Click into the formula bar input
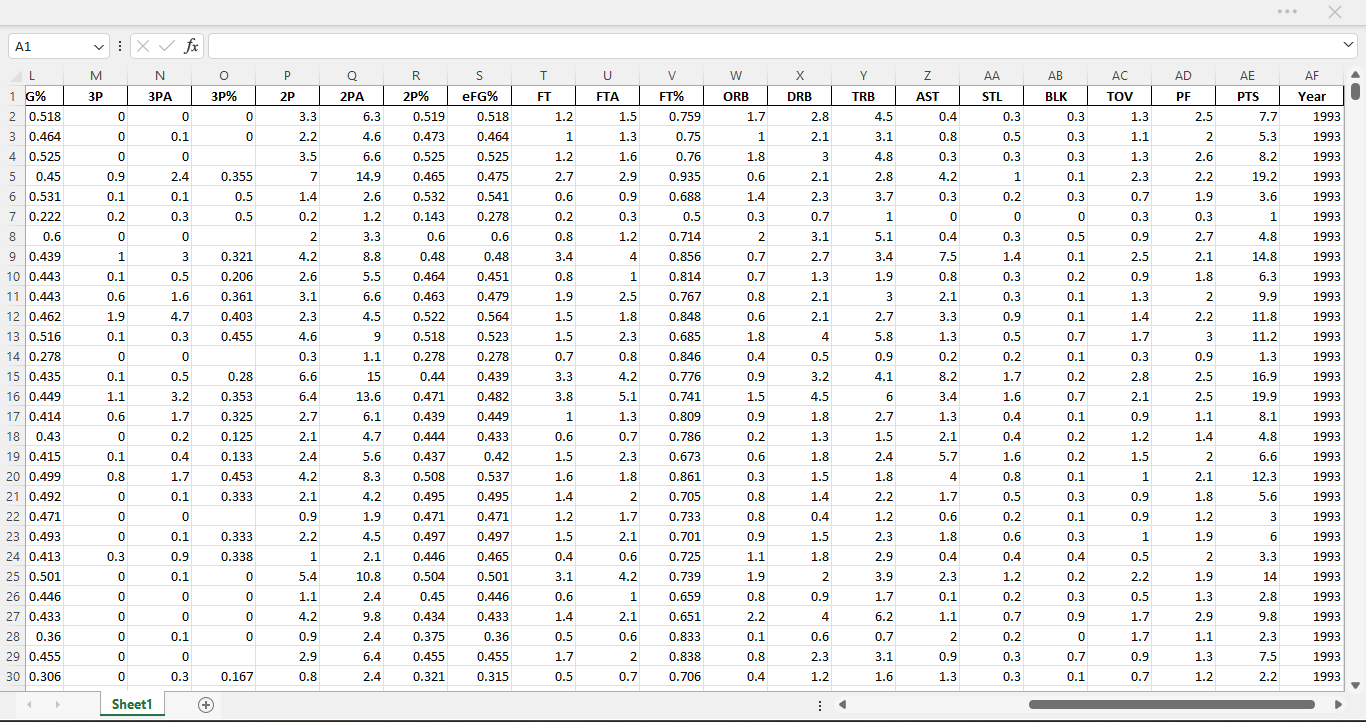Screen dimensions: 1366x722 [774, 46]
